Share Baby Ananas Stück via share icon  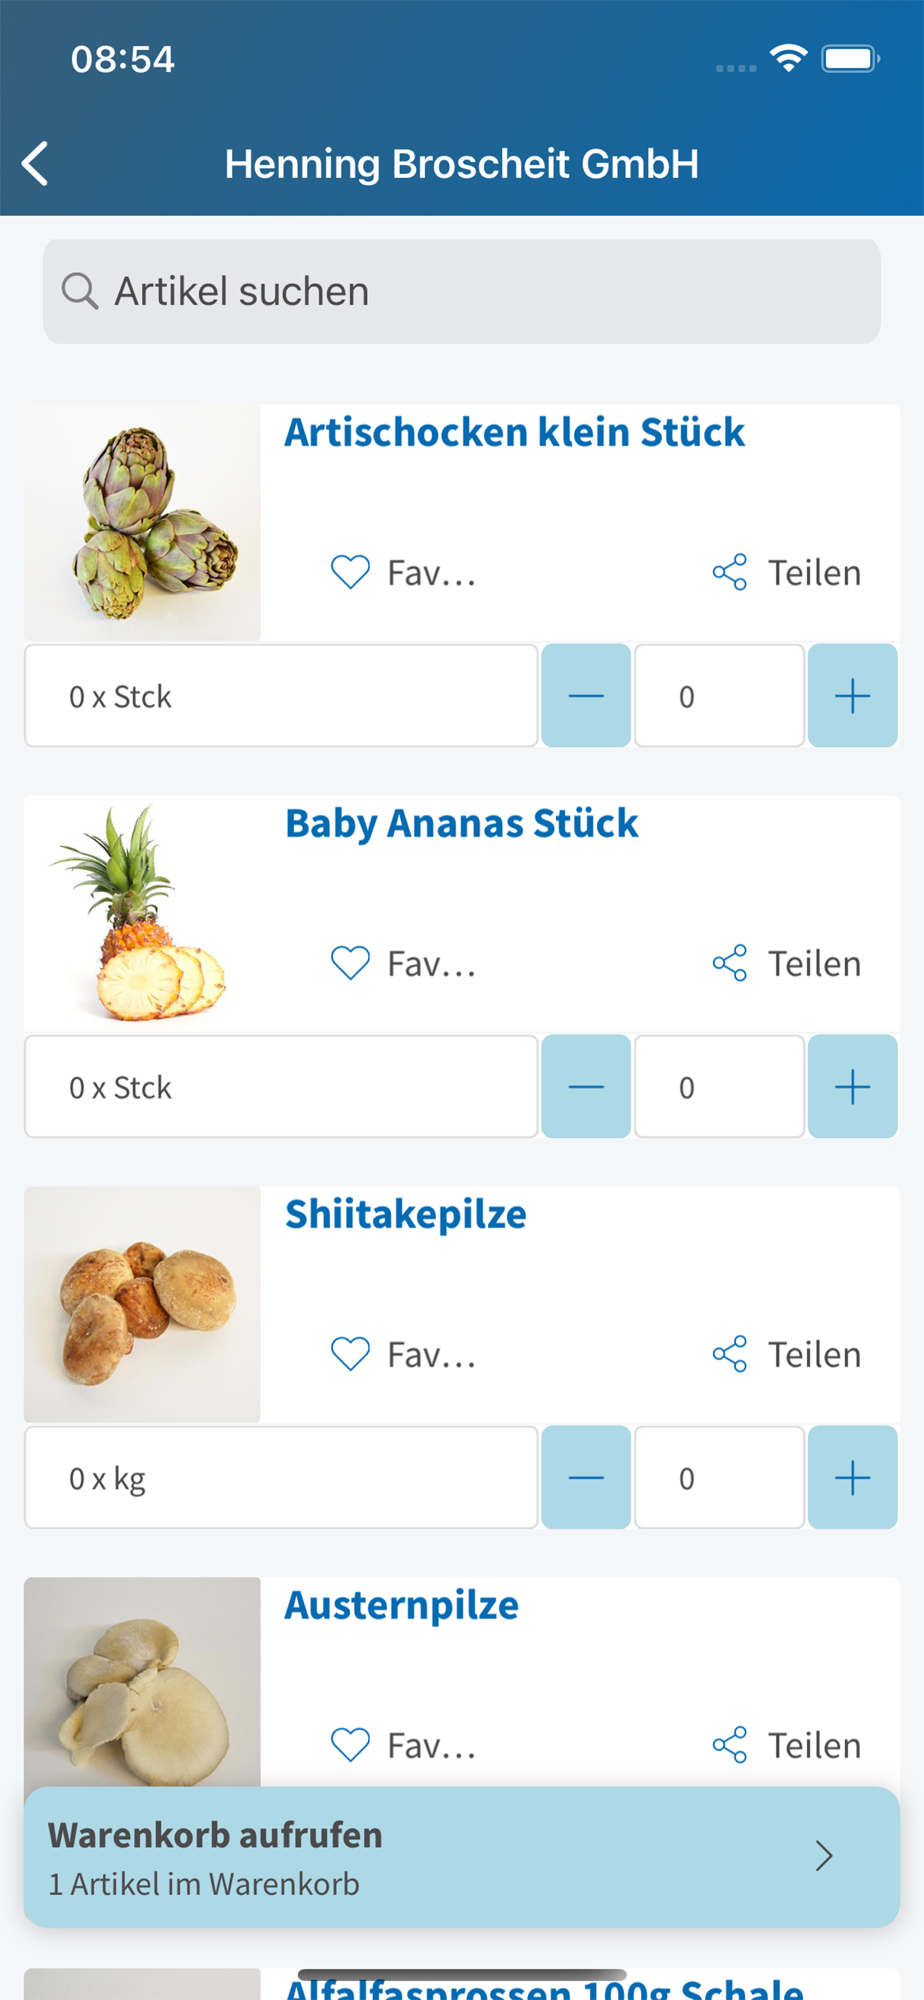(730, 964)
